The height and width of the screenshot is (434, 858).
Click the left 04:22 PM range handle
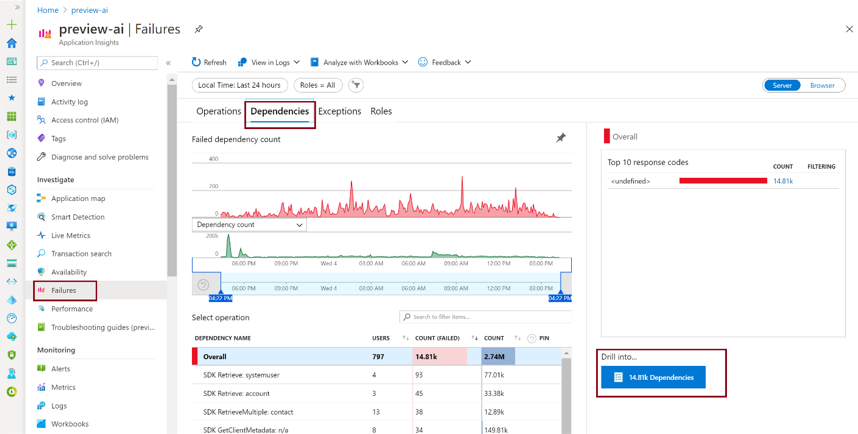point(220,298)
